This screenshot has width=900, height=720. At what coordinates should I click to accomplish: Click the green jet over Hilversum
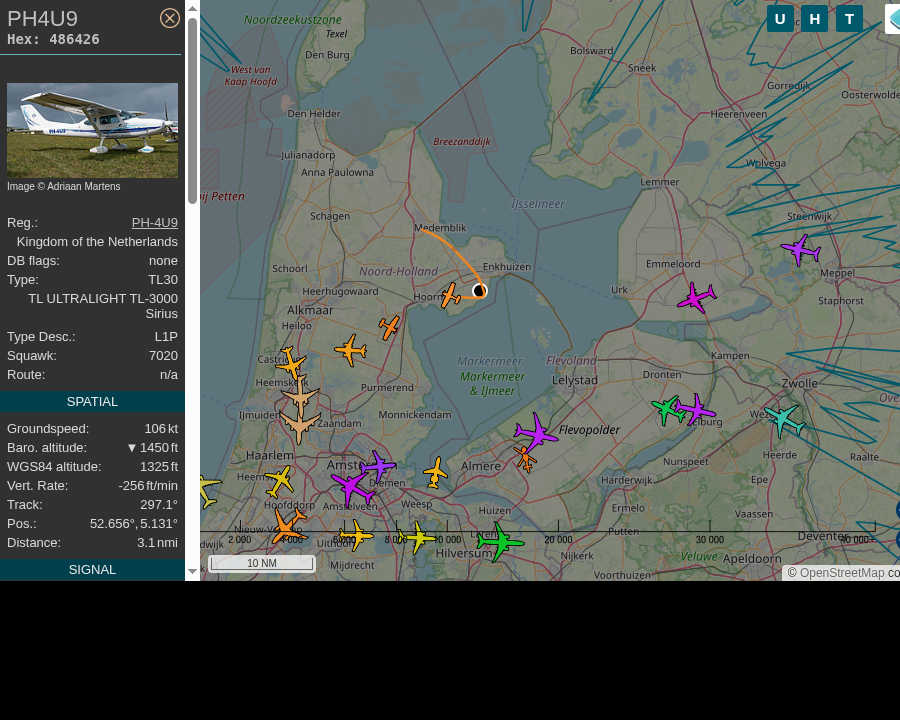[500, 541]
